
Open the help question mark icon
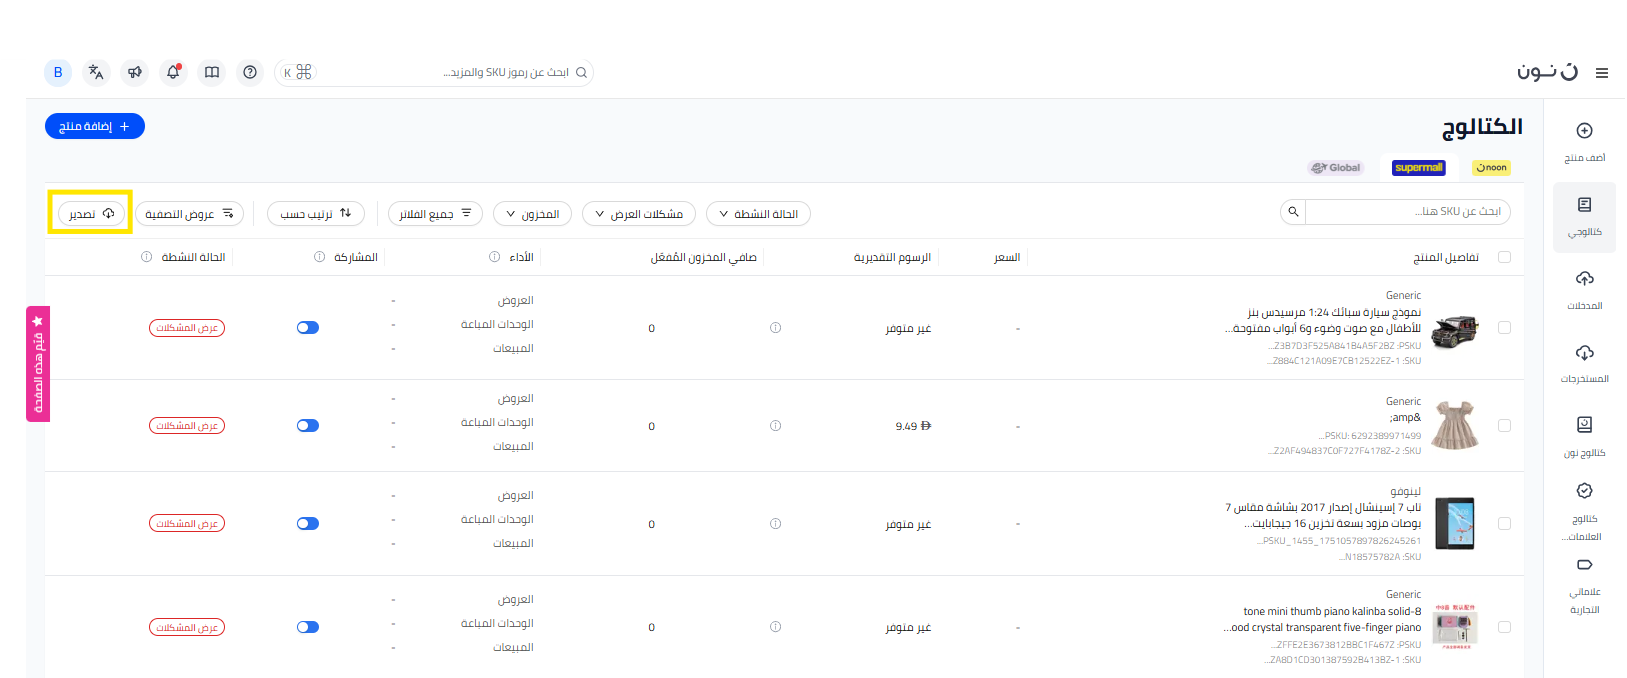click(250, 72)
